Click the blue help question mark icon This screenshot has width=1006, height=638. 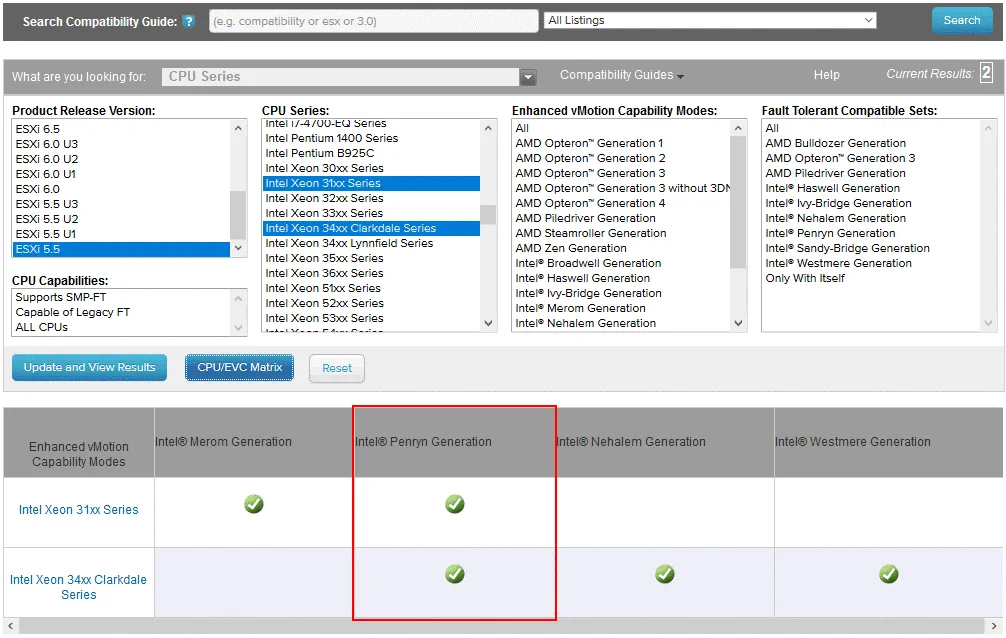pos(189,21)
